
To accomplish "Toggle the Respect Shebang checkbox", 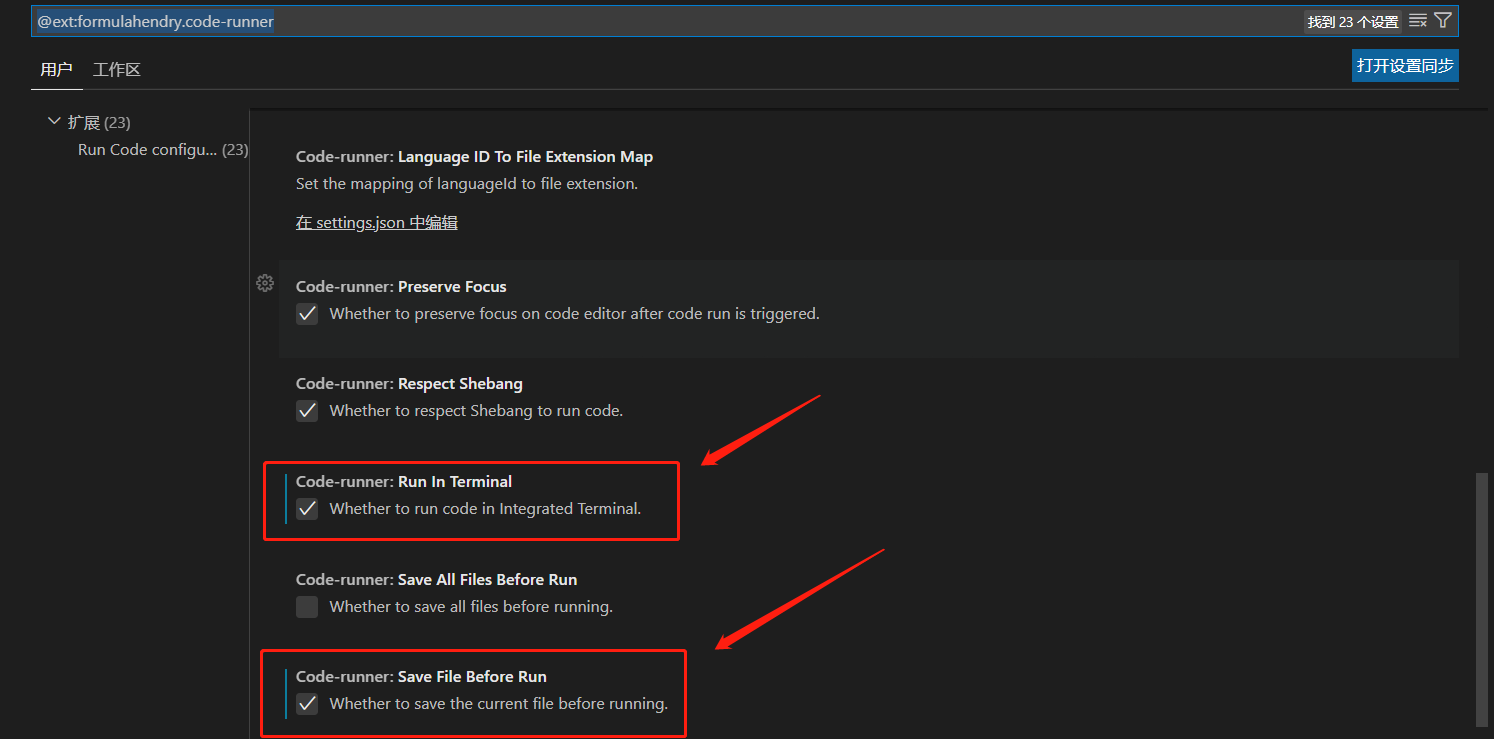I will (307, 411).
